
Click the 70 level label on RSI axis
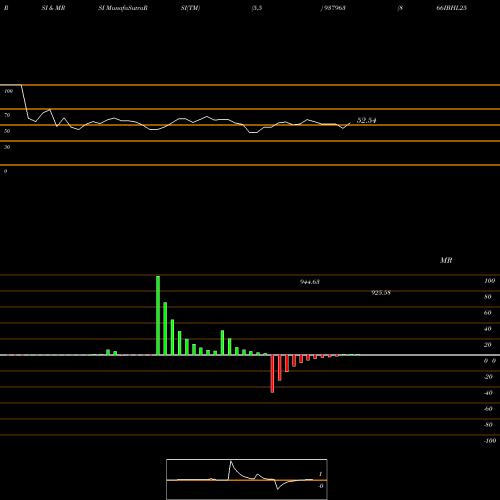click(x=7, y=115)
